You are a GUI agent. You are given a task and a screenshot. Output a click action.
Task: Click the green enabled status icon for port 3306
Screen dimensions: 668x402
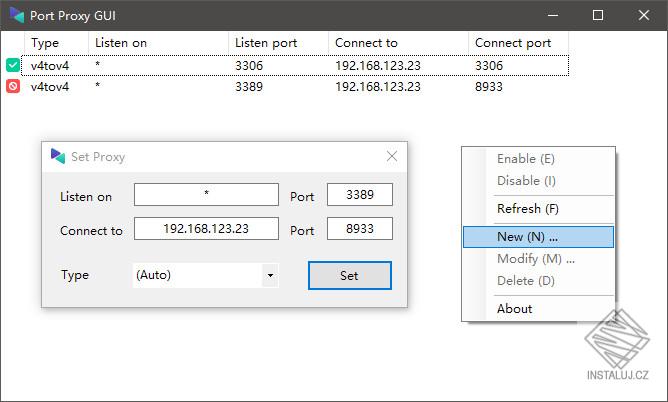pos(13,65)
